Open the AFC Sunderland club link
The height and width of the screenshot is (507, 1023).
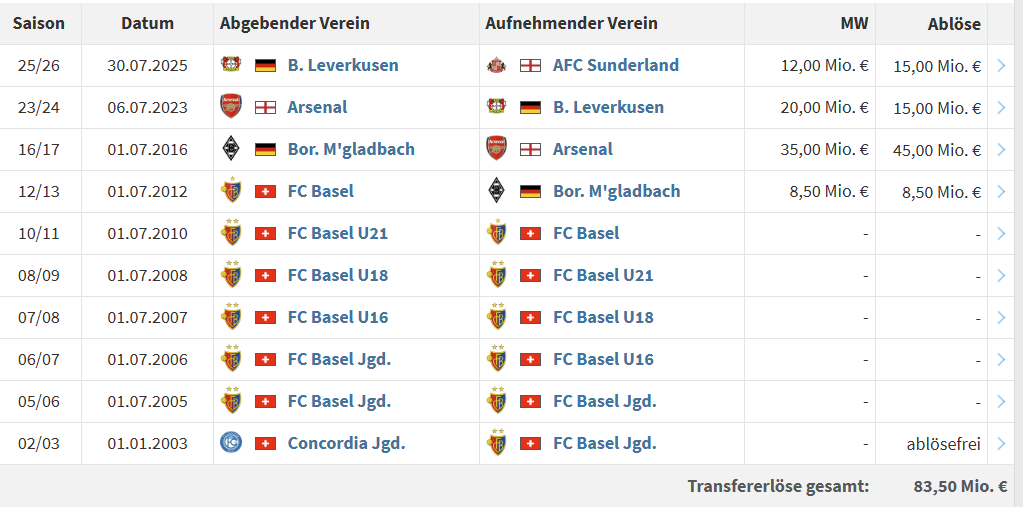[x=615, y=65]
